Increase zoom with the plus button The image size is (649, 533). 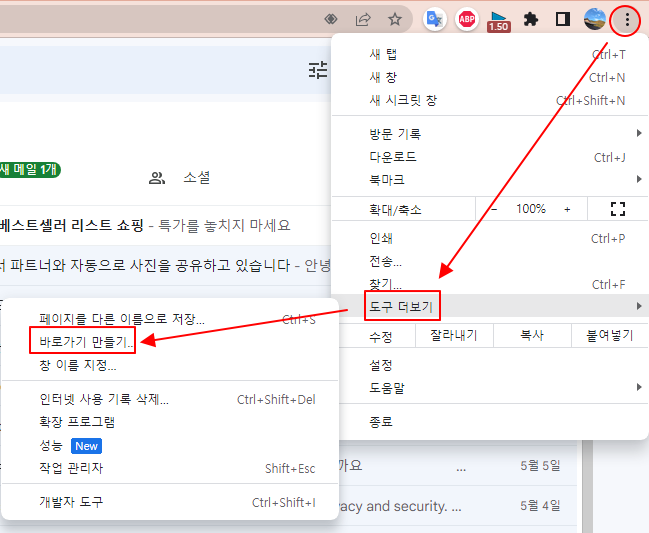click(567, 209)
